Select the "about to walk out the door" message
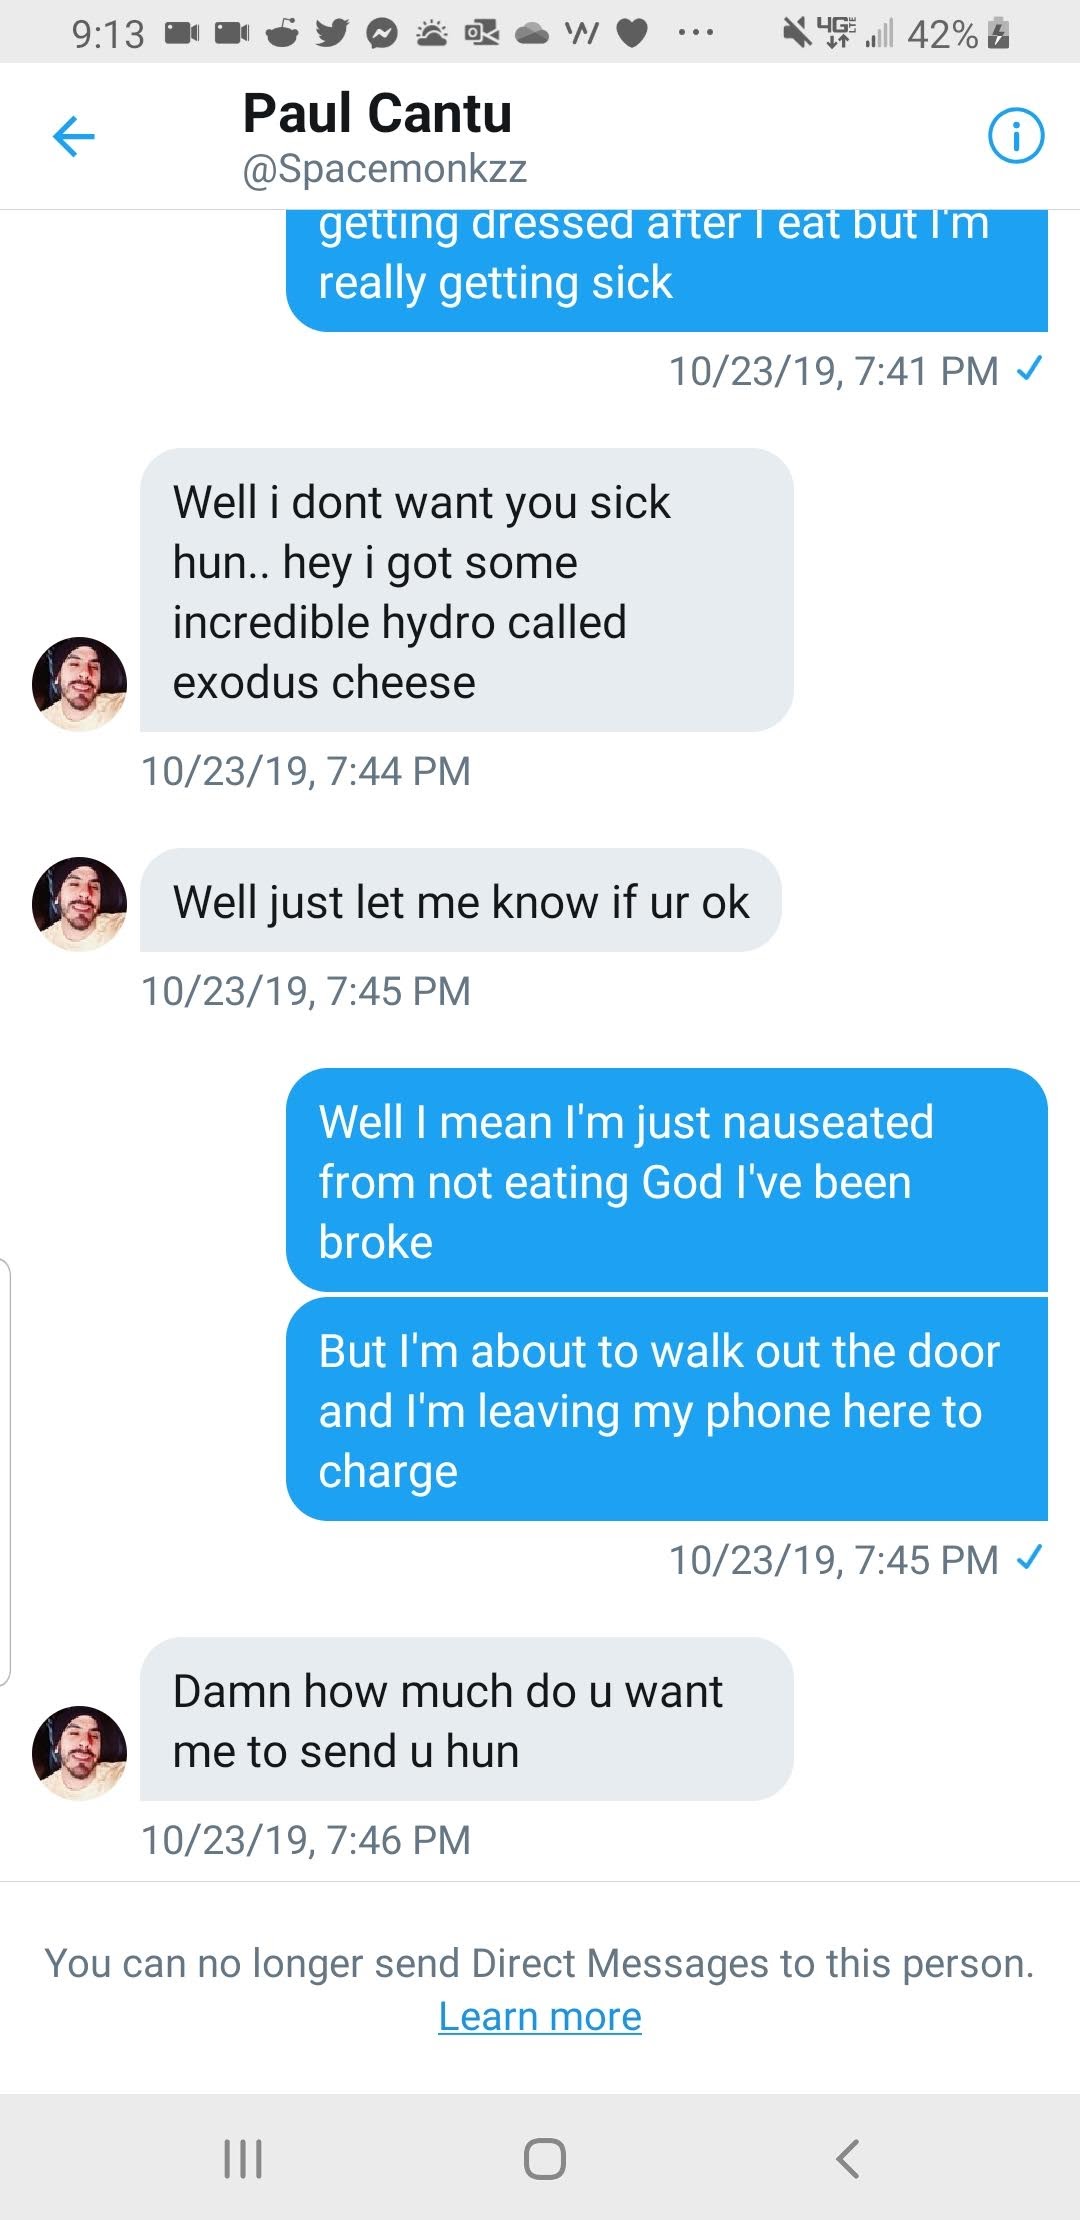Screen dimensions: 1080x2220 (666, 1410)
